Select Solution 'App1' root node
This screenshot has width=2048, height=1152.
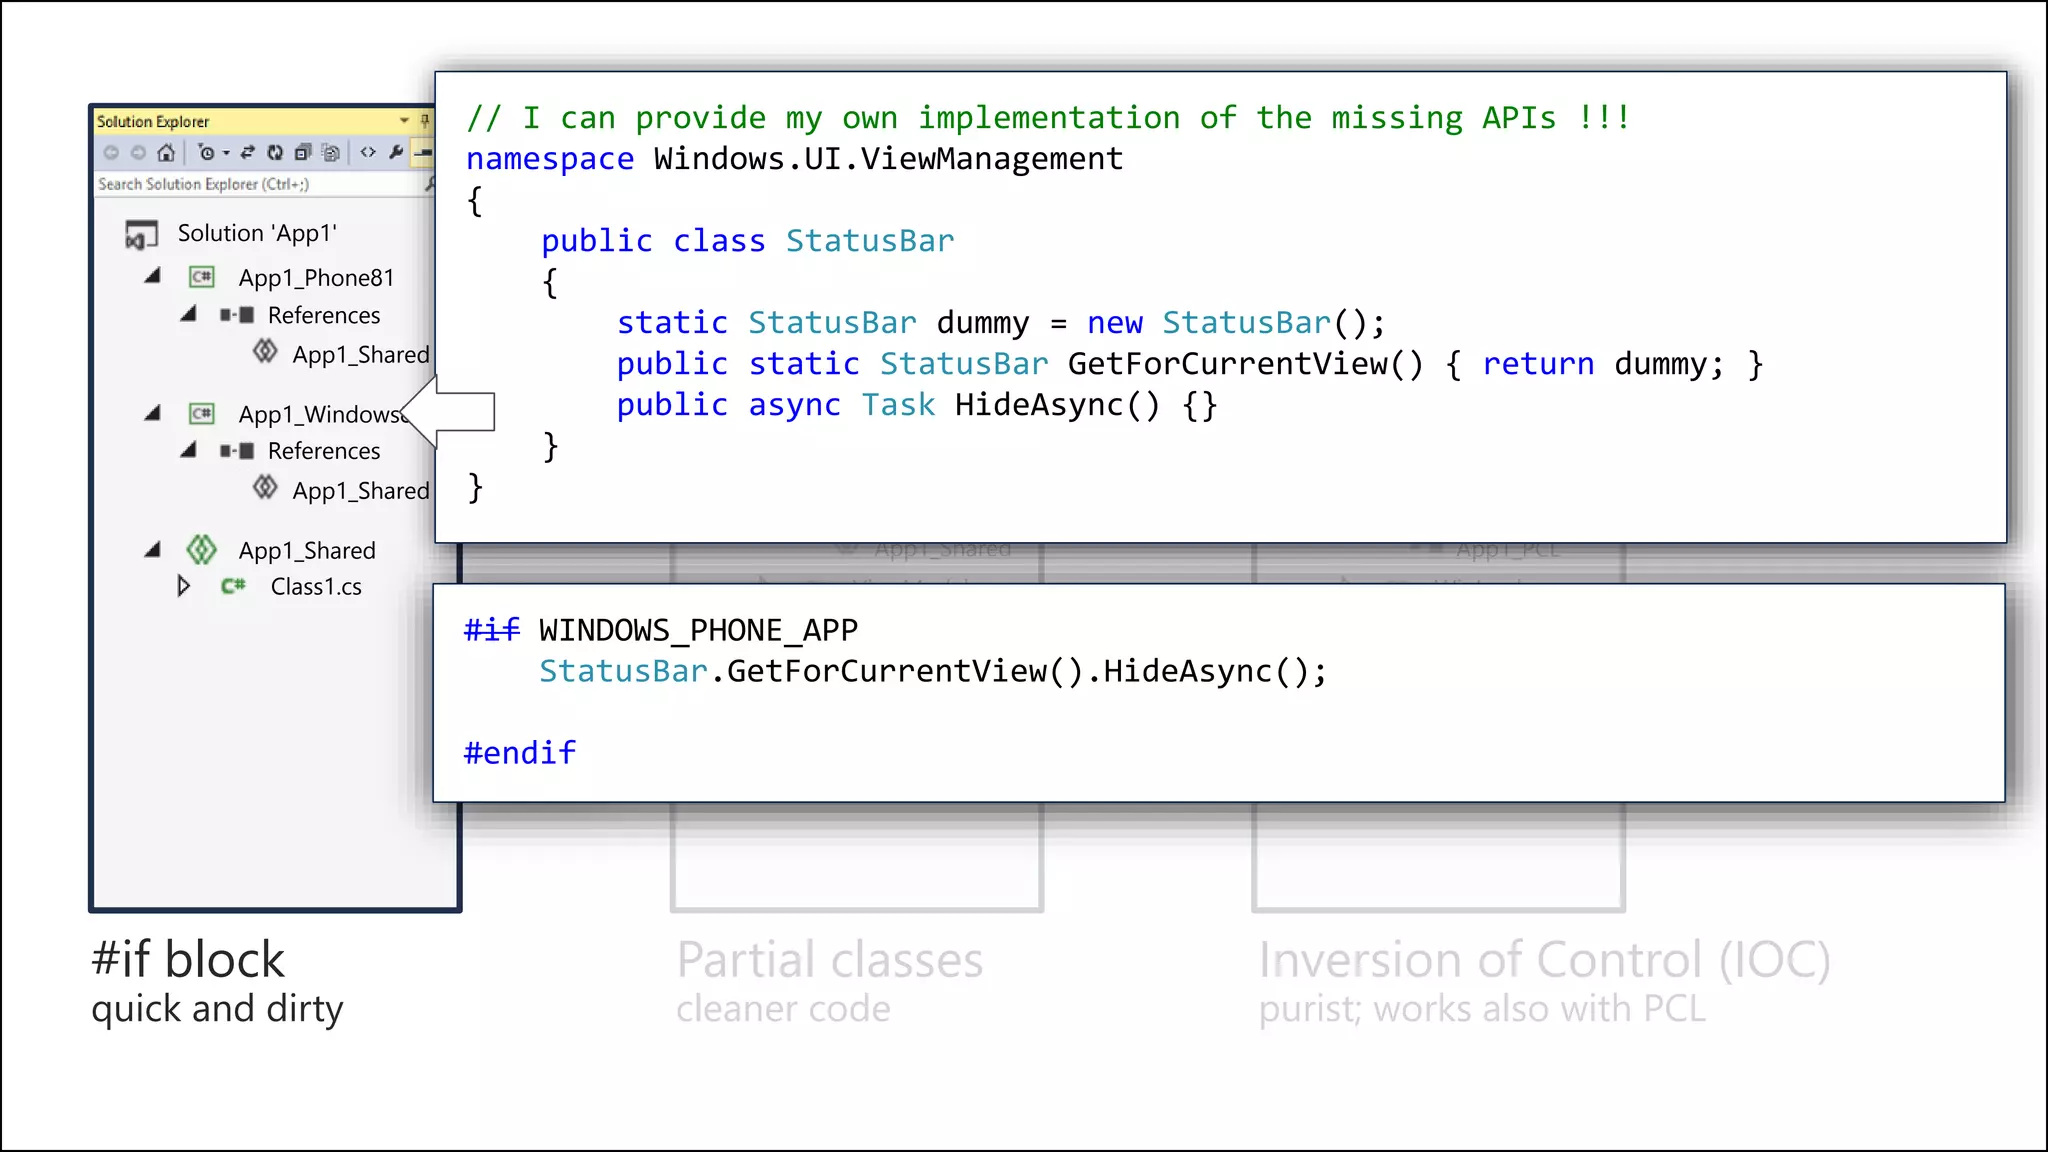pyautogui.click(x=257, y=233)
